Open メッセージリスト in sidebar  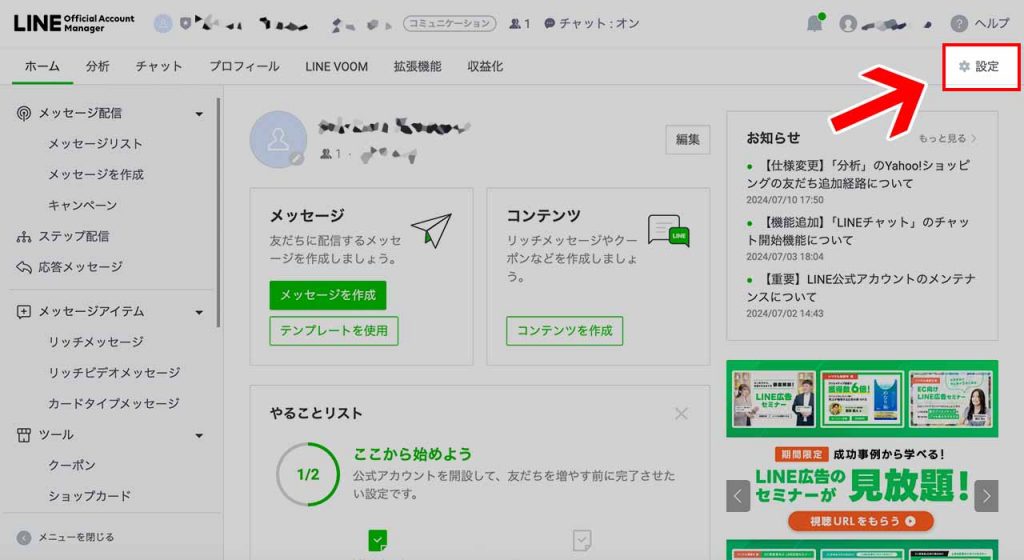95,144
